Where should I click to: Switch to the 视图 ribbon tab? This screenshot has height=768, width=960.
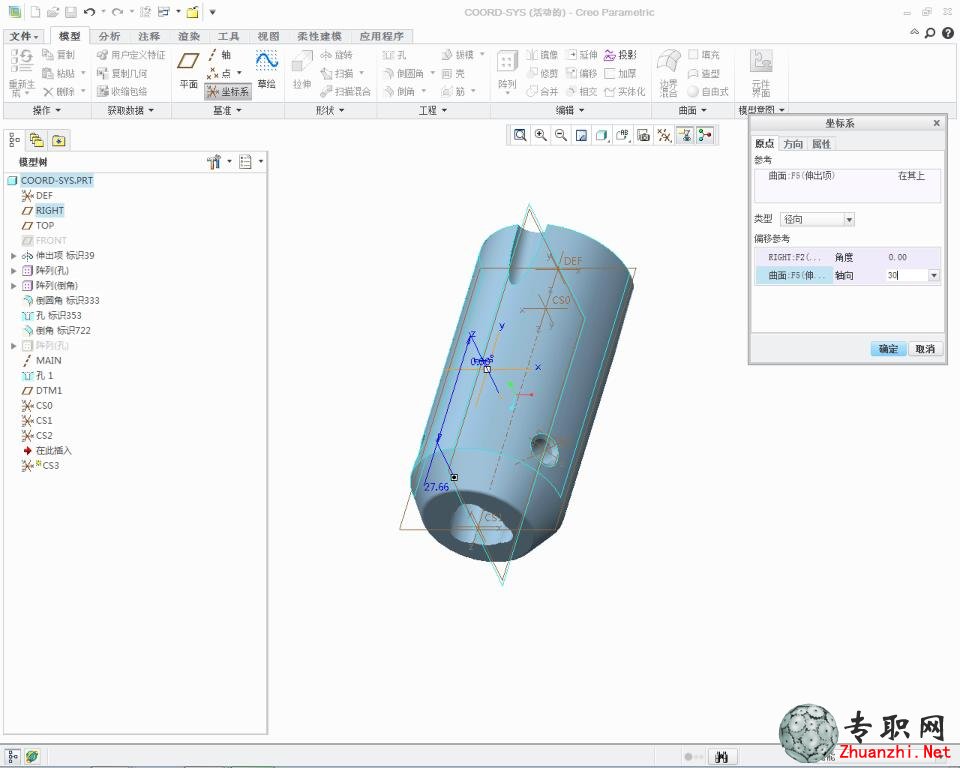(x=268, y=36)
